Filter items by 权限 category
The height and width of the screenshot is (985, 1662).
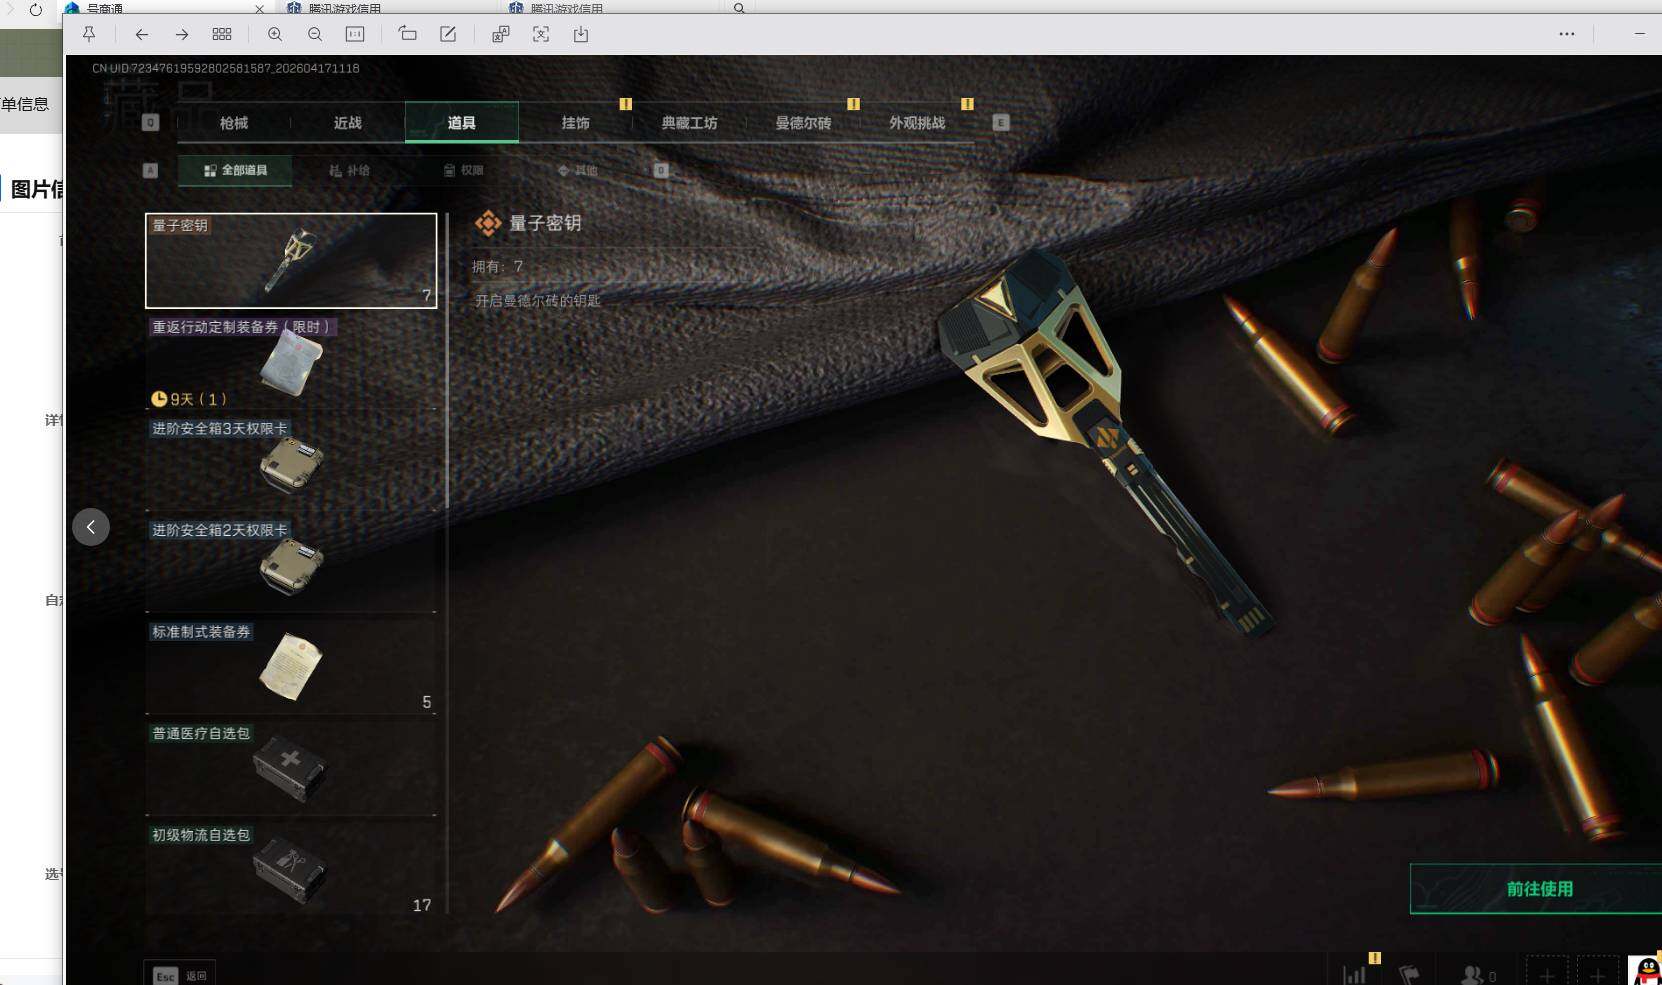(464, 171)
